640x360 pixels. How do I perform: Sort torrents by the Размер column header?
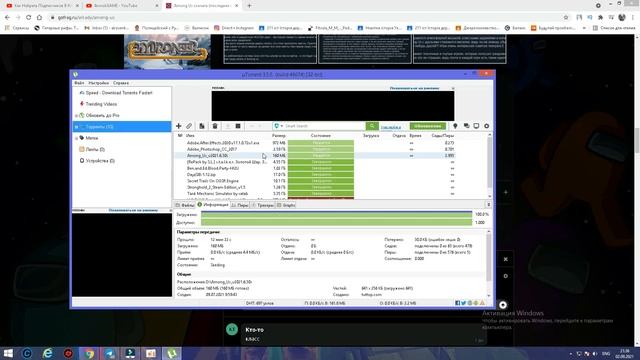click(279, 136)
